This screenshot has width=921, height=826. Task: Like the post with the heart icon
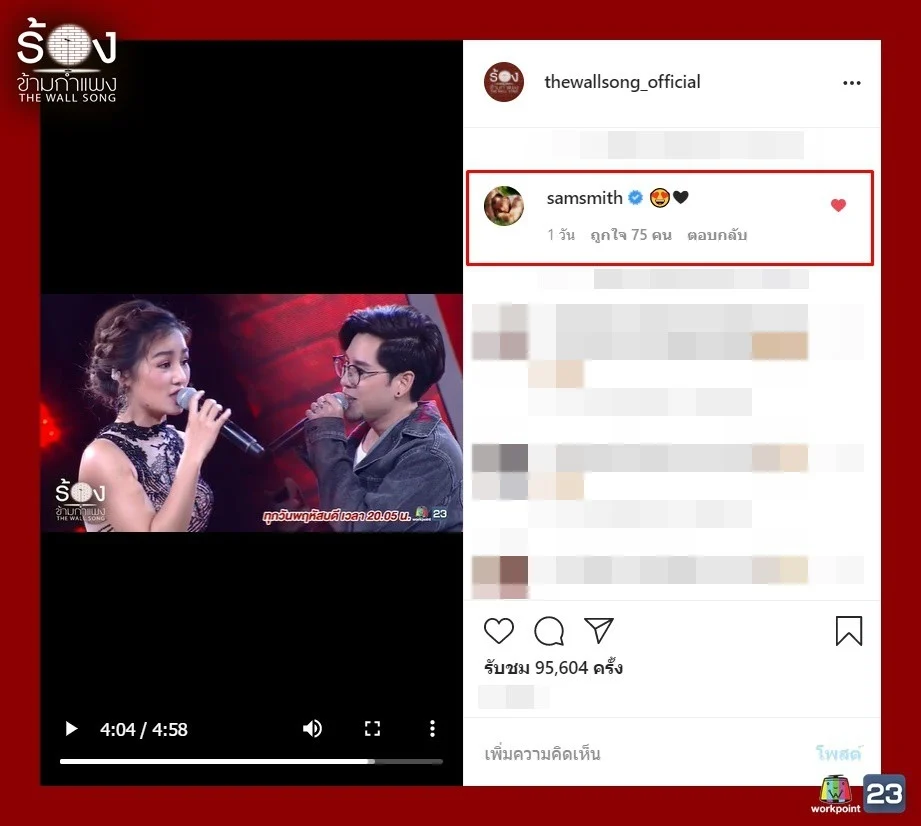click(x=499, y=630)
